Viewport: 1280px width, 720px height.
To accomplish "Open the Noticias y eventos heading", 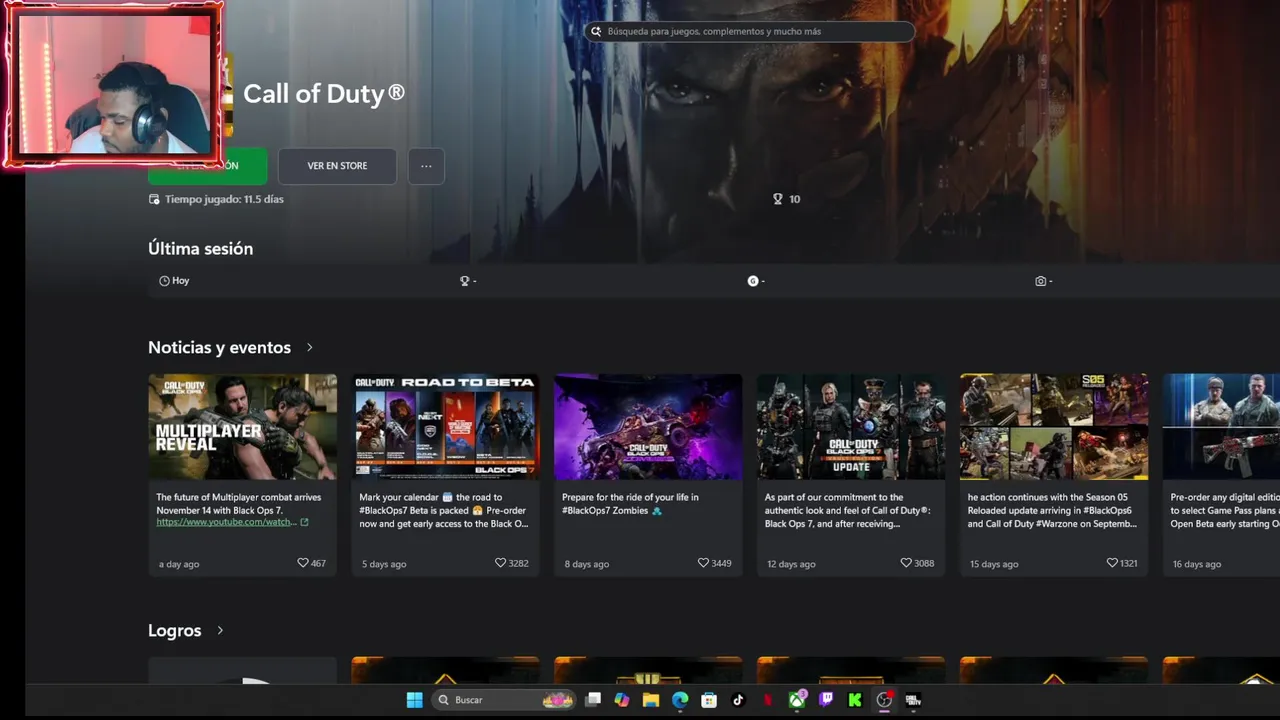I will tap(219, 347).
